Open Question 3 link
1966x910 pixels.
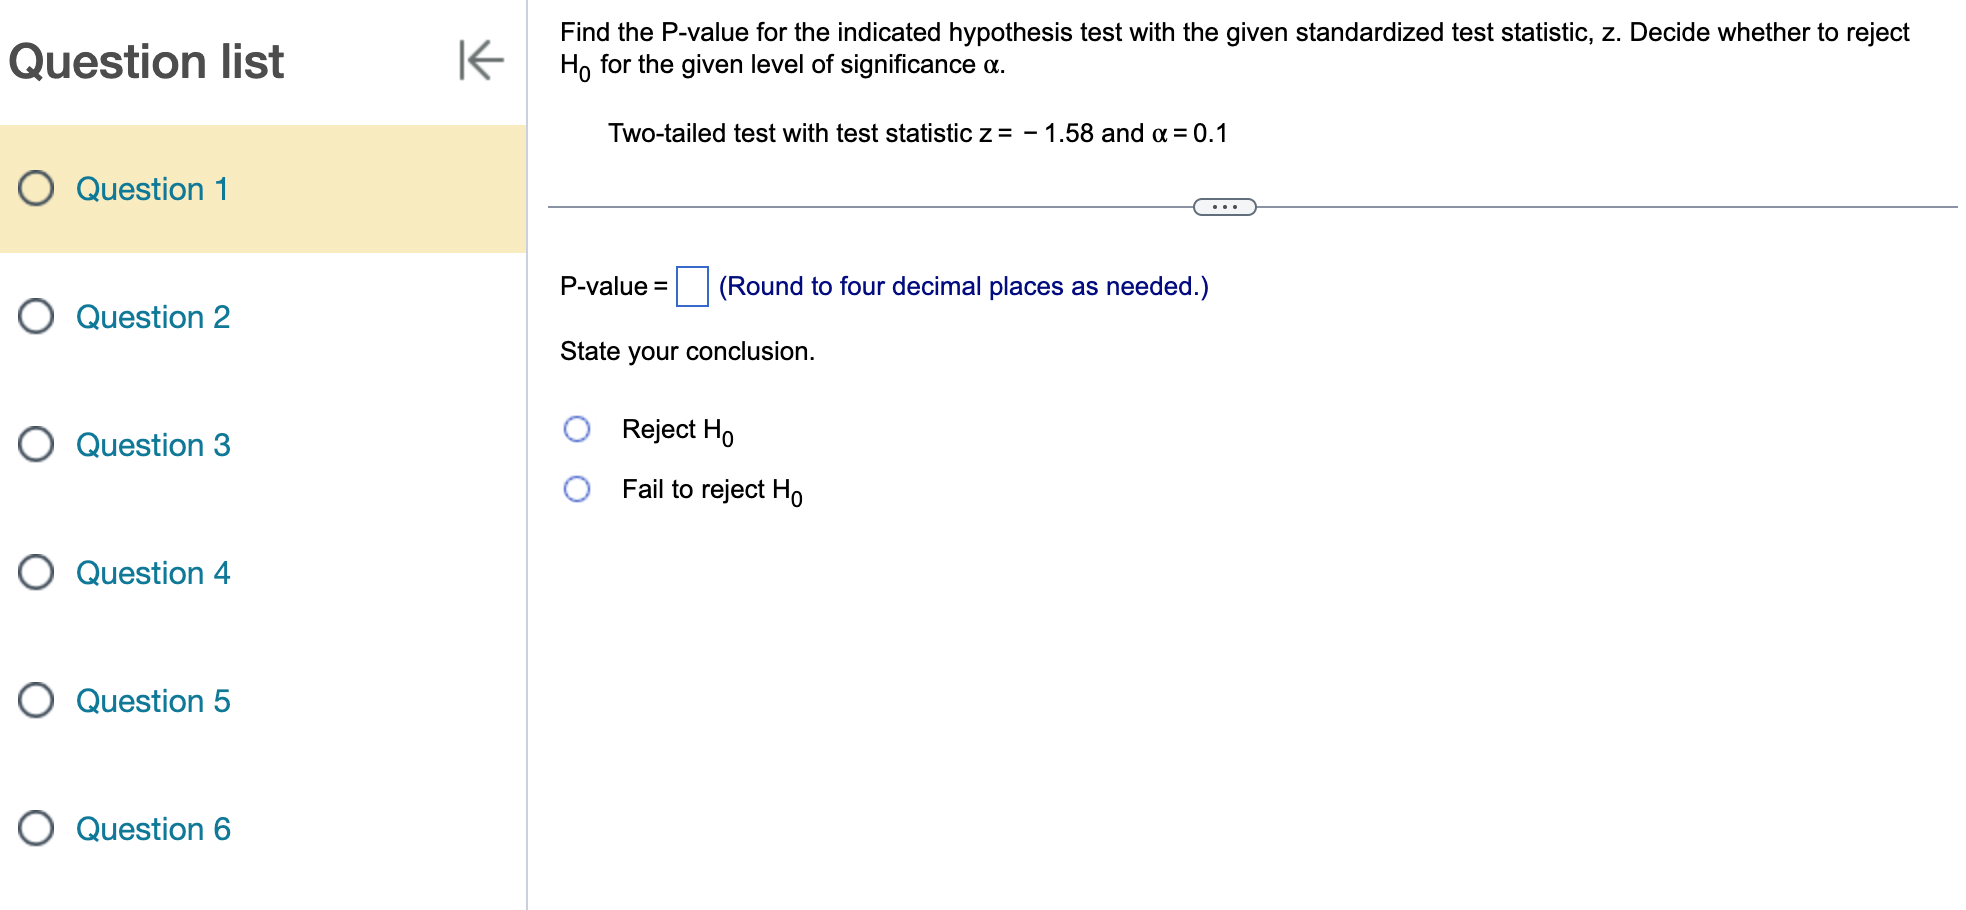[x=152, y=445]
